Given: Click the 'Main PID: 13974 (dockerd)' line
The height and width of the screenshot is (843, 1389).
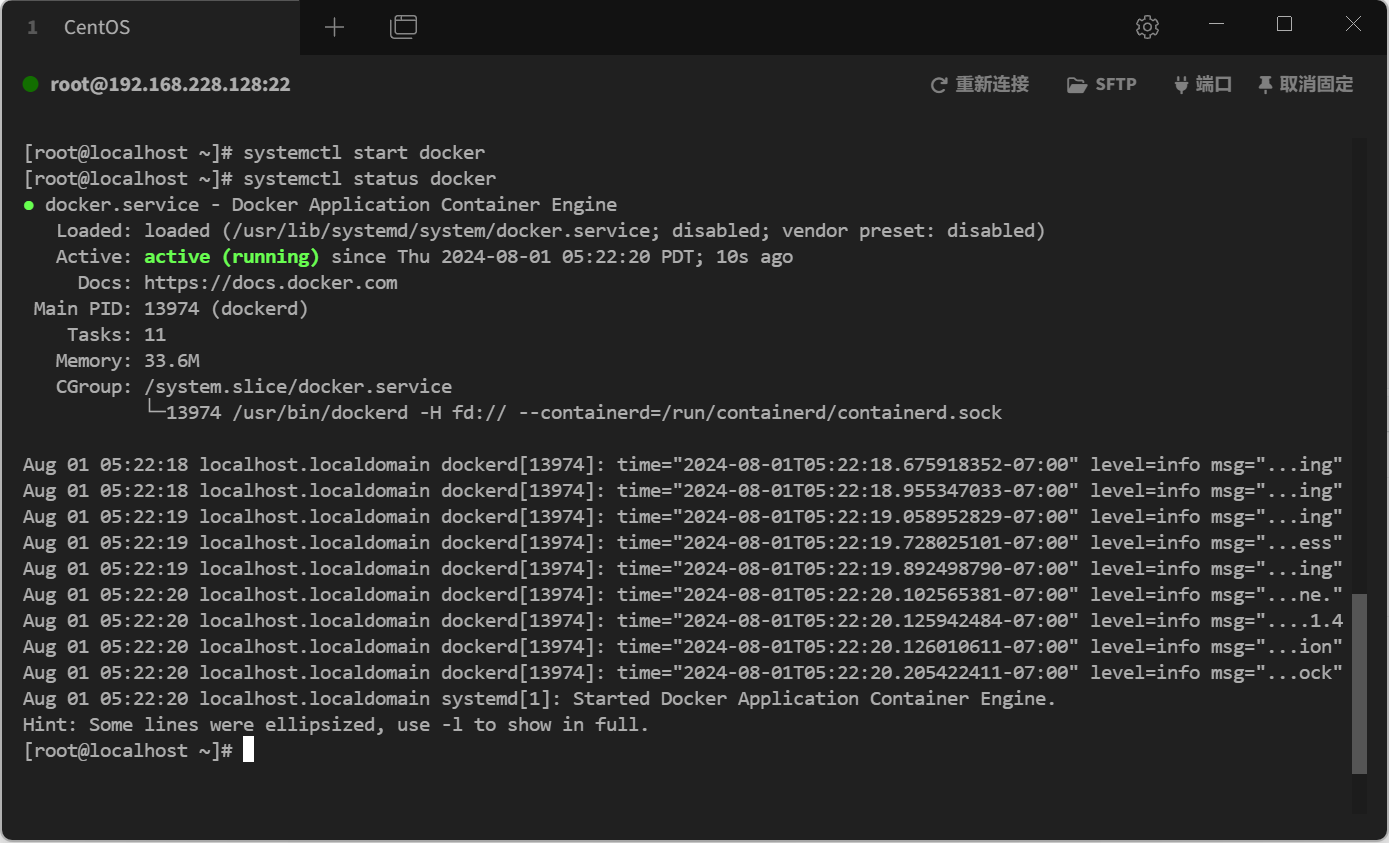Looking at the screenshot, I should (x=171, y=309).
